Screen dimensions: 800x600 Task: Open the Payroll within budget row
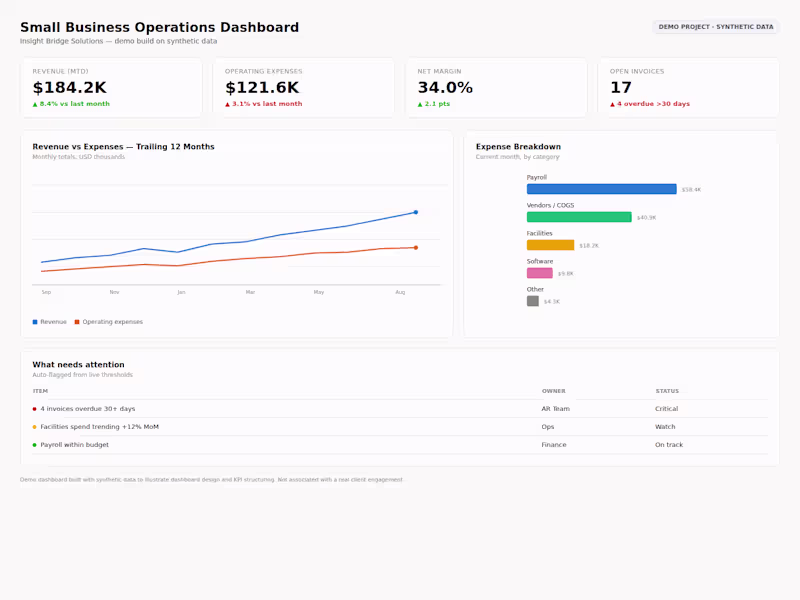click(400, 445)
